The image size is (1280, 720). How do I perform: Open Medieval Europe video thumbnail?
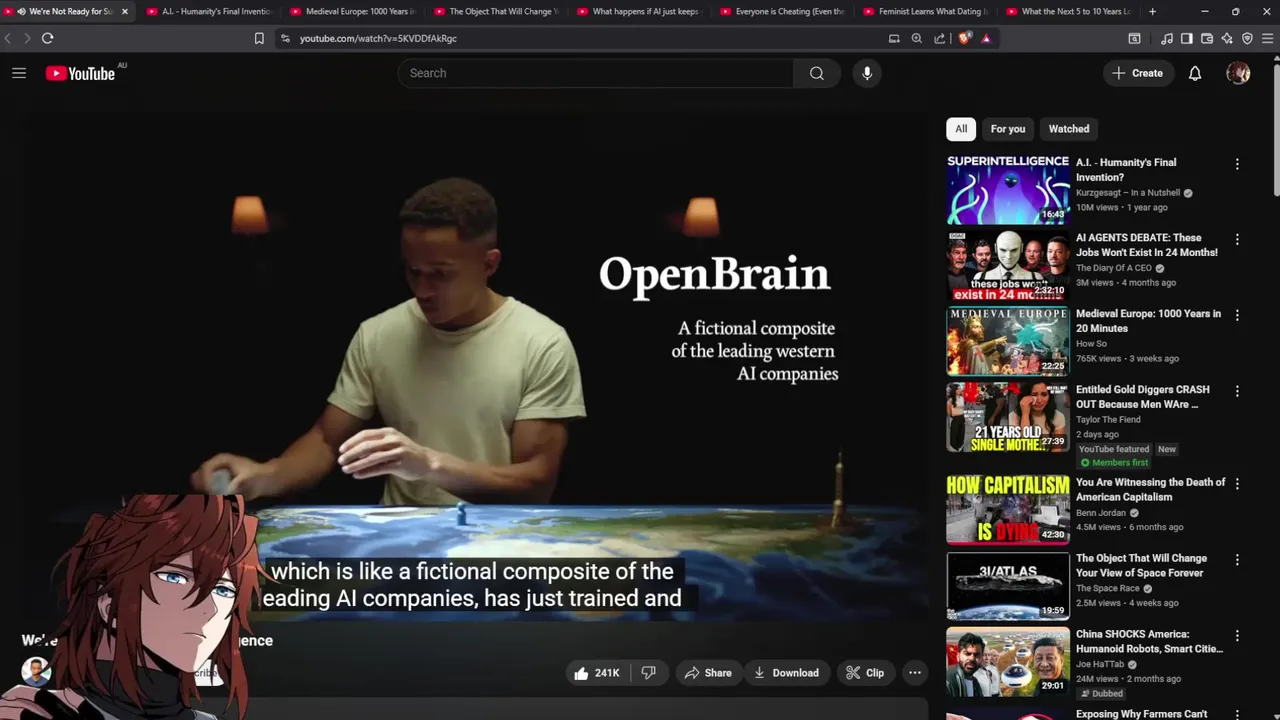[1008, 340]
